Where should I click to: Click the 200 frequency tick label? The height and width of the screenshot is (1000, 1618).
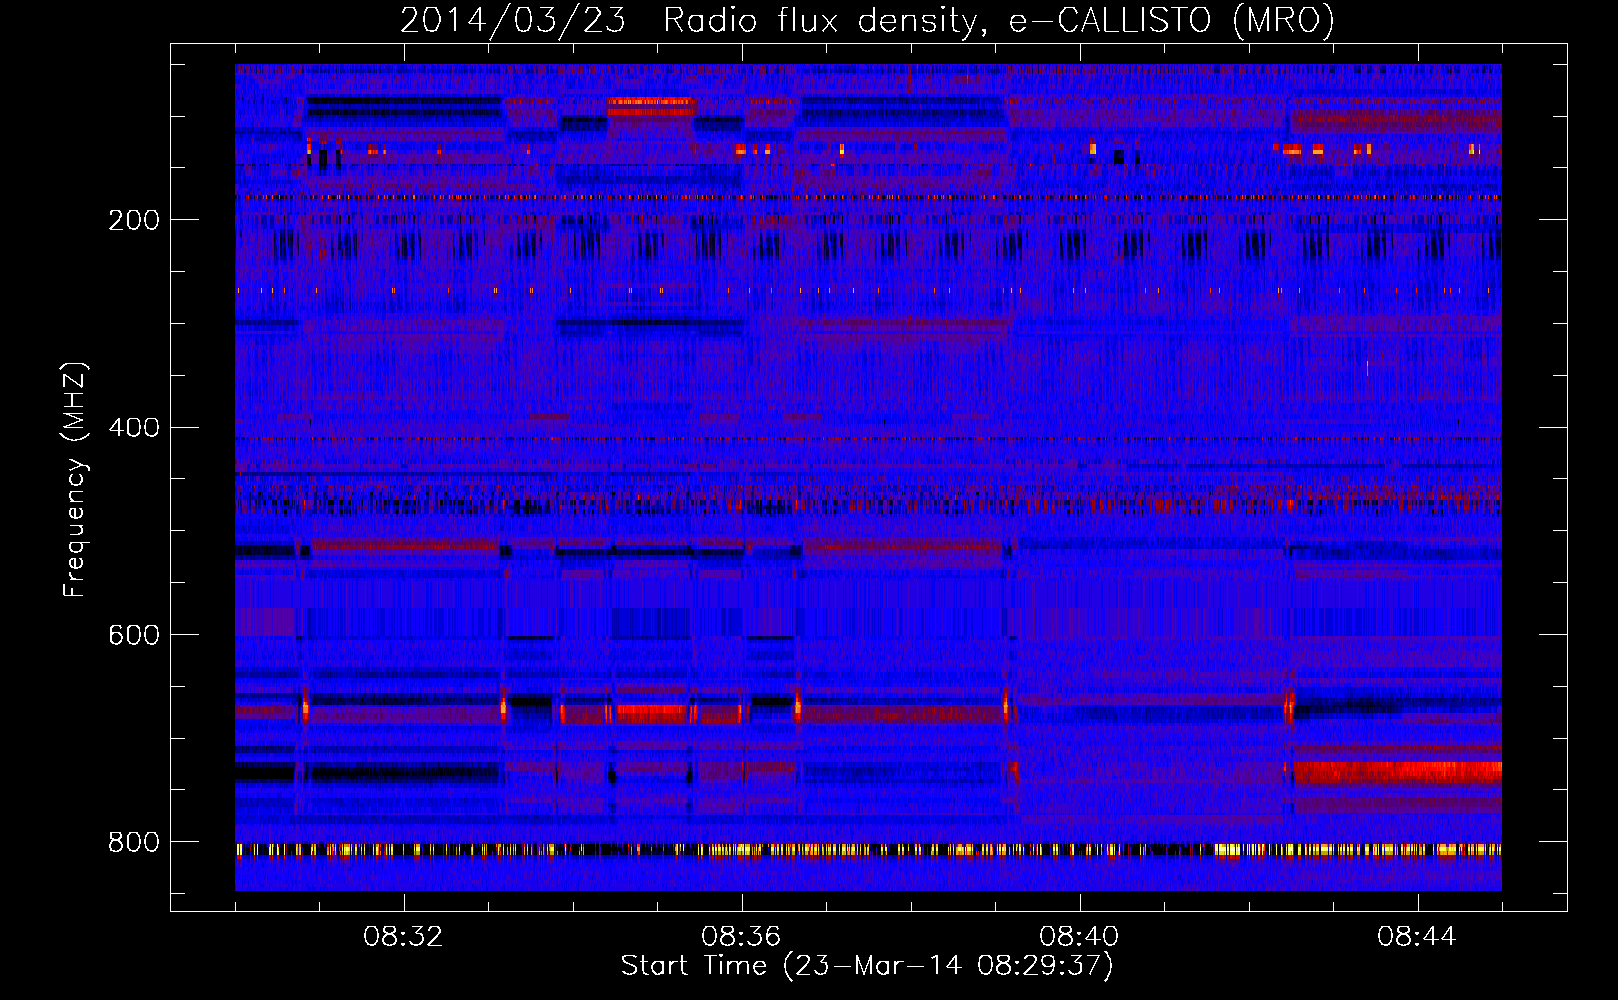click(134, 220)
